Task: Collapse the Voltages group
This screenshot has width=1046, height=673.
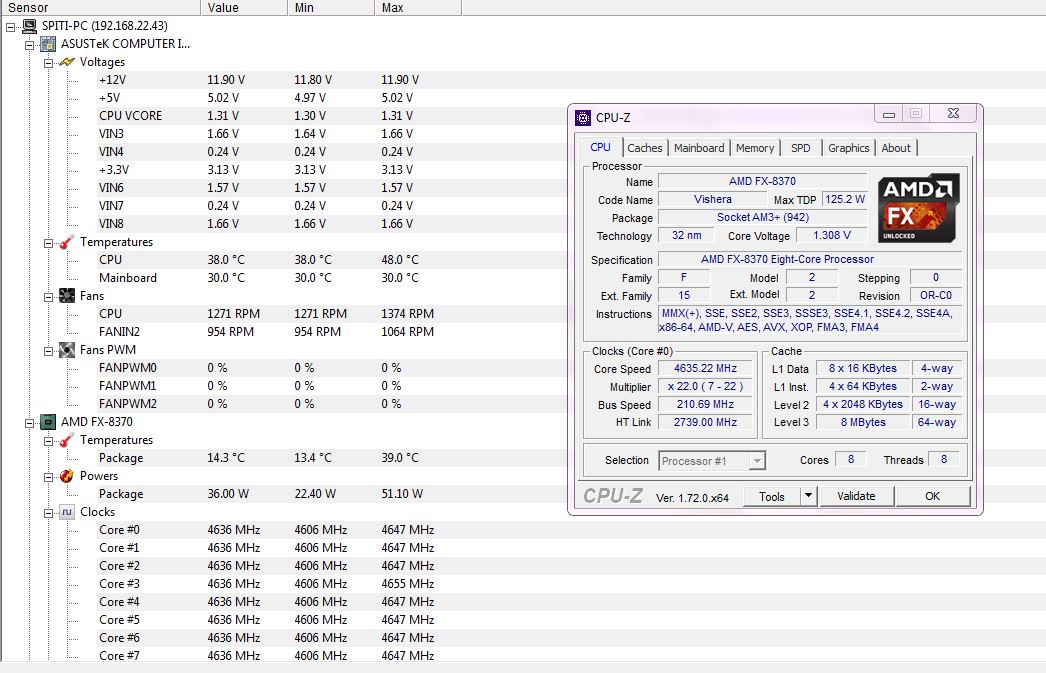Action: (x=48, y=63)
